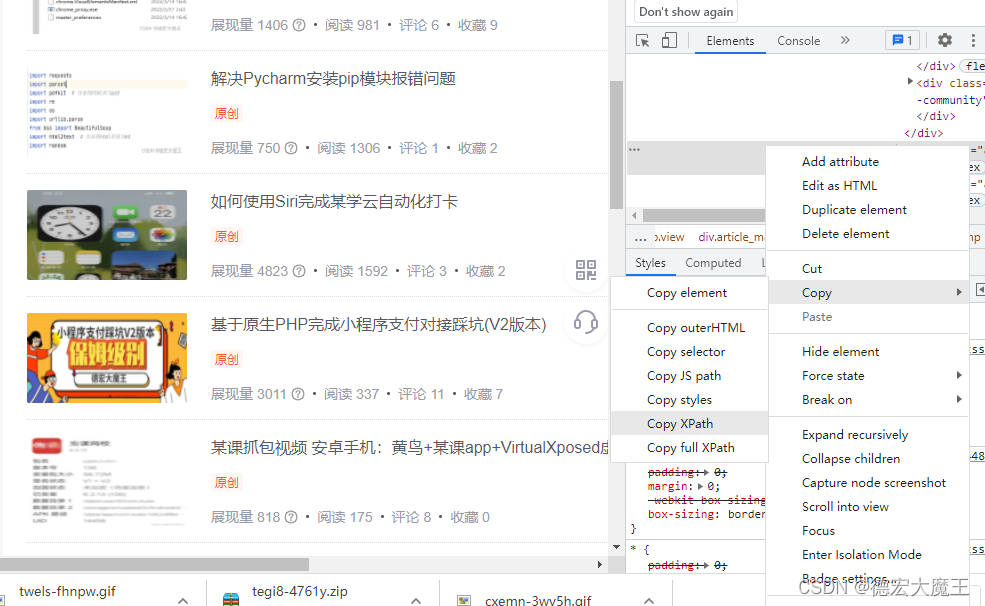This screenshot has height=606, width=985.
Task: Click the headset customer-service floating icon
Action: tap(586, 322)
